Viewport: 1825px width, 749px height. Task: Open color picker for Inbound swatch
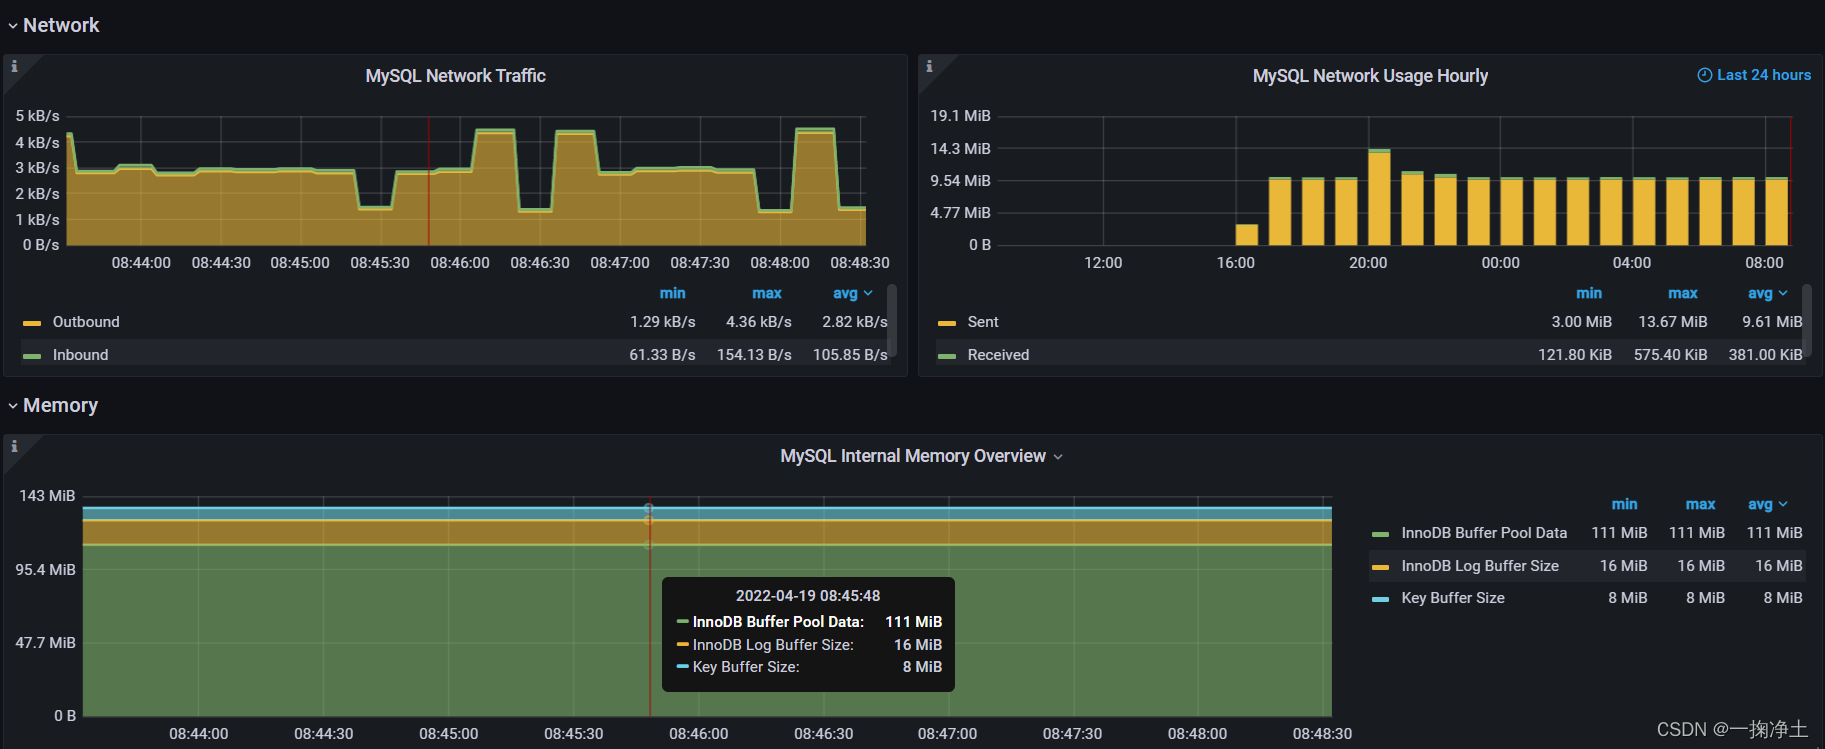click(32, 356)
